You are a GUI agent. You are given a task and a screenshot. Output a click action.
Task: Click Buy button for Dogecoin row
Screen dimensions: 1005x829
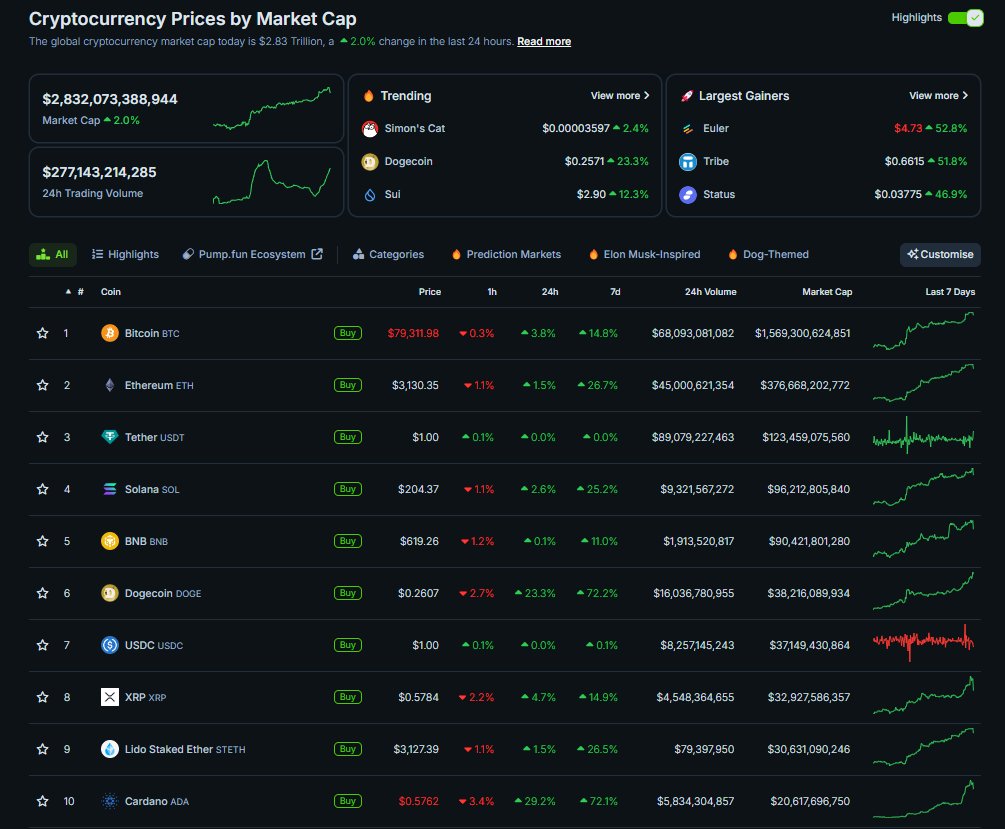click(x=347, y=593)
